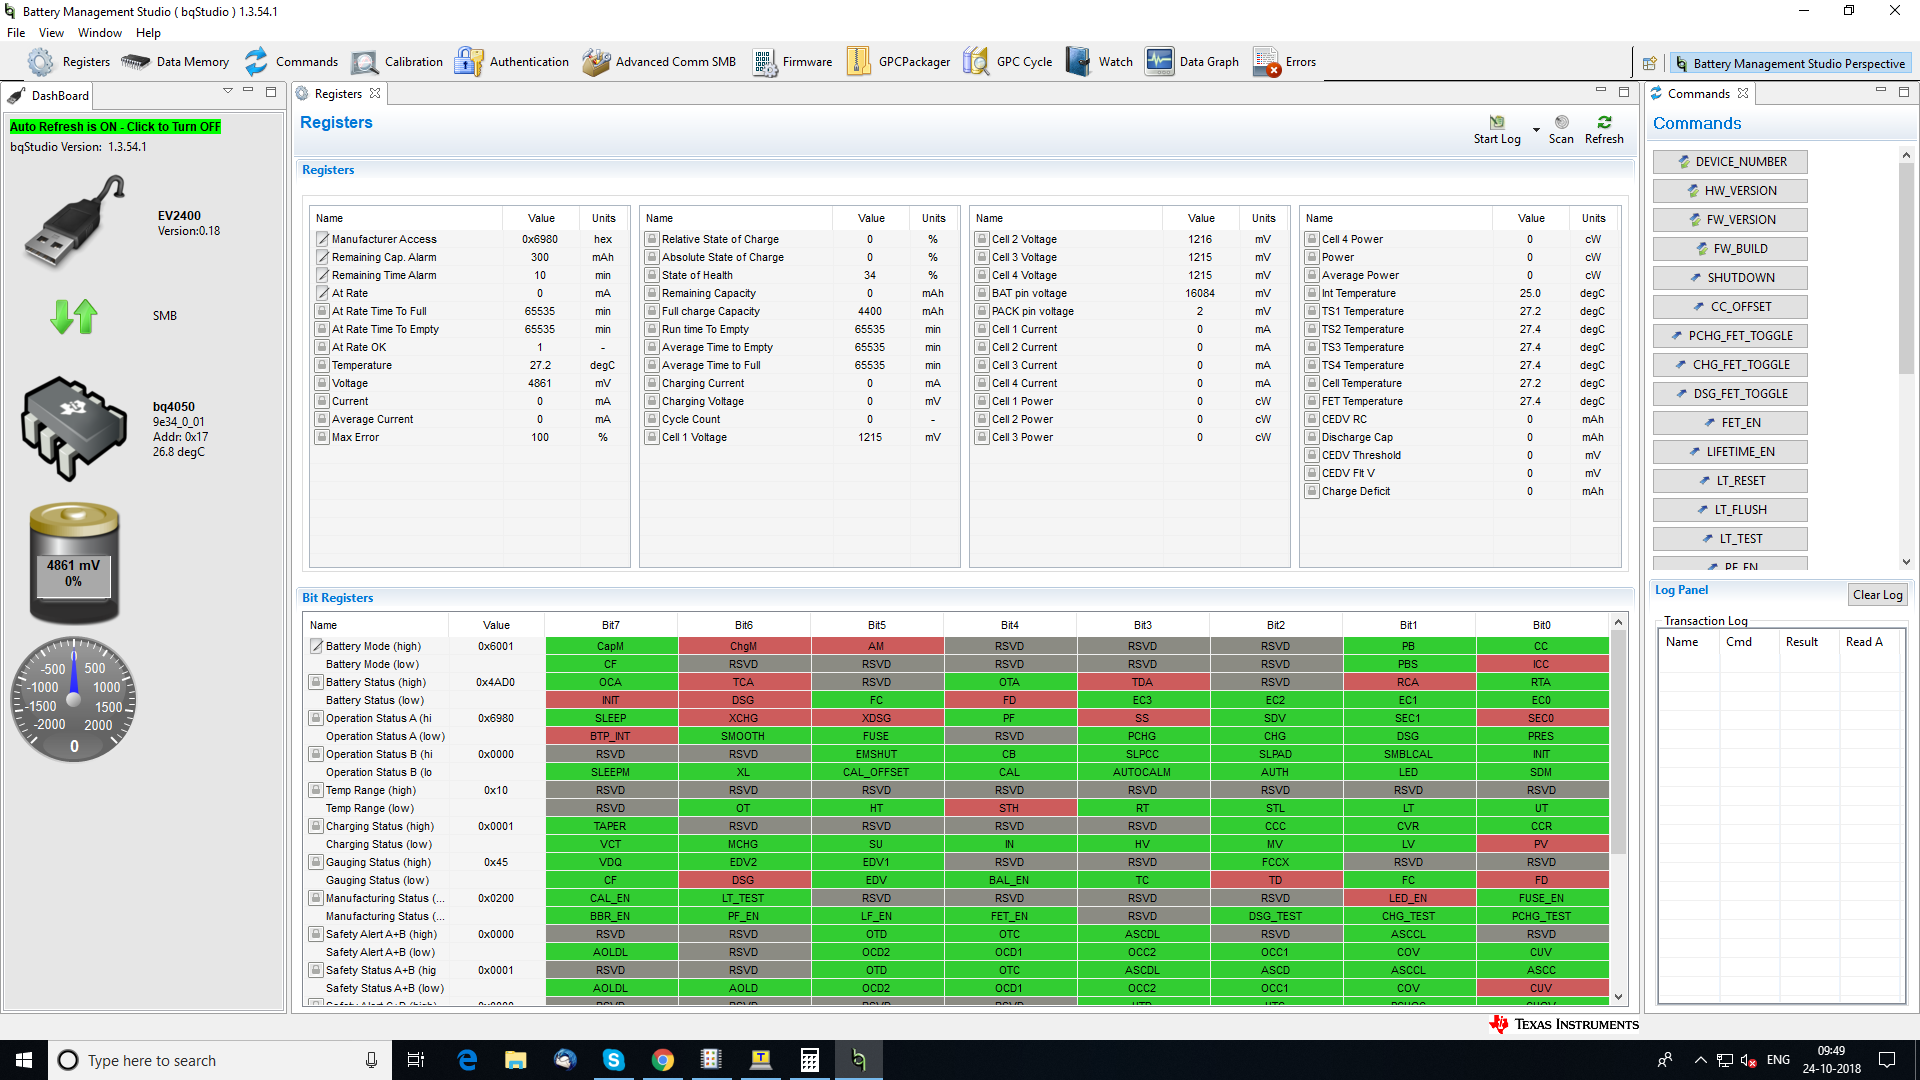Click the Refresh registers icon
The image size is (1920, 1080).
point(1604,122)
